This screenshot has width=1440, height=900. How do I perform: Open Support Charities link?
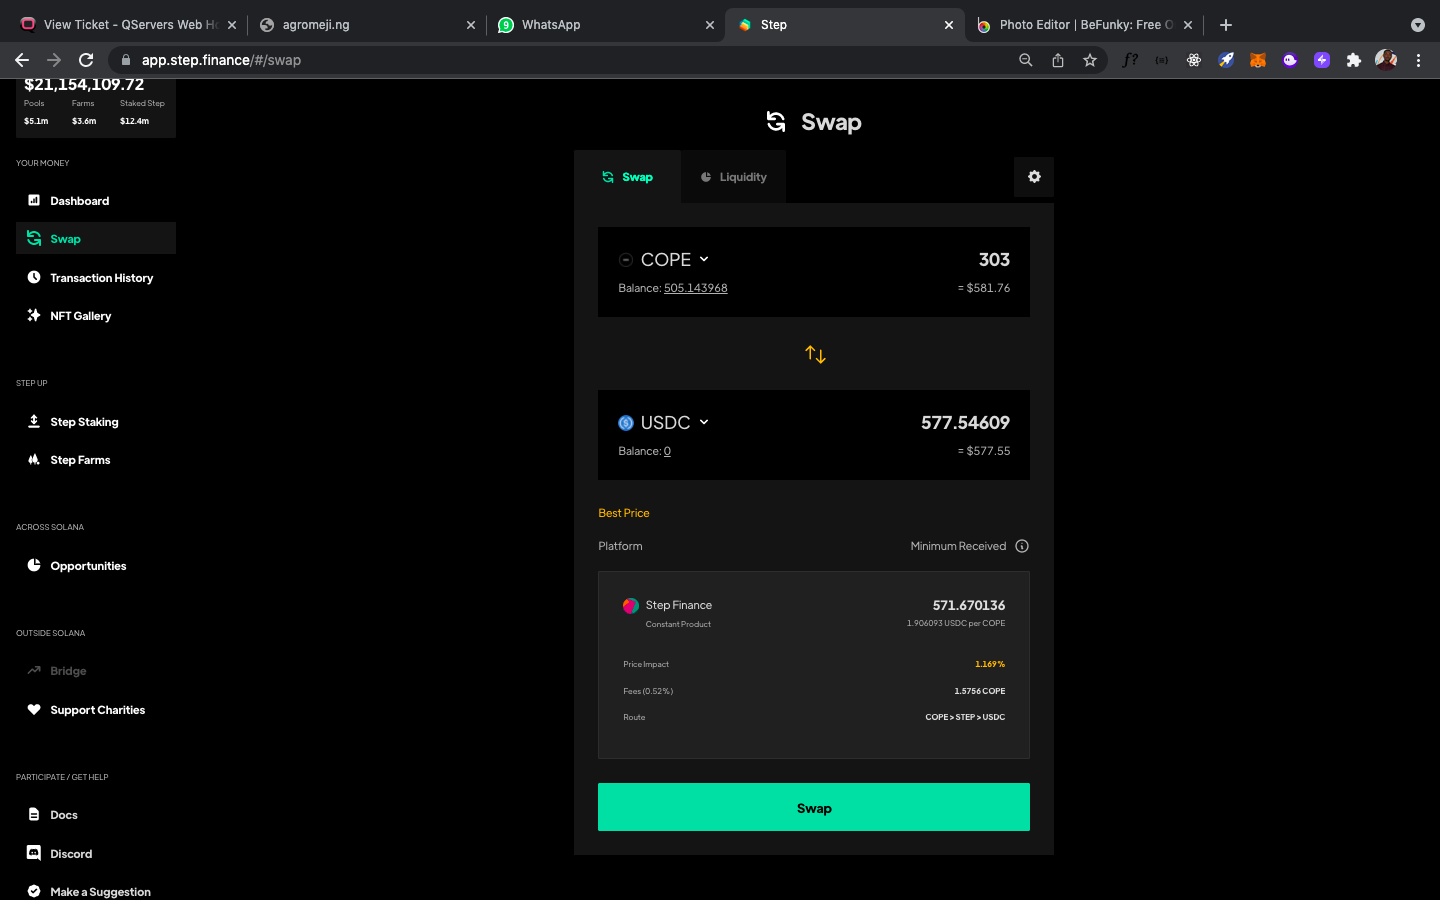click(x=96, y=710)
